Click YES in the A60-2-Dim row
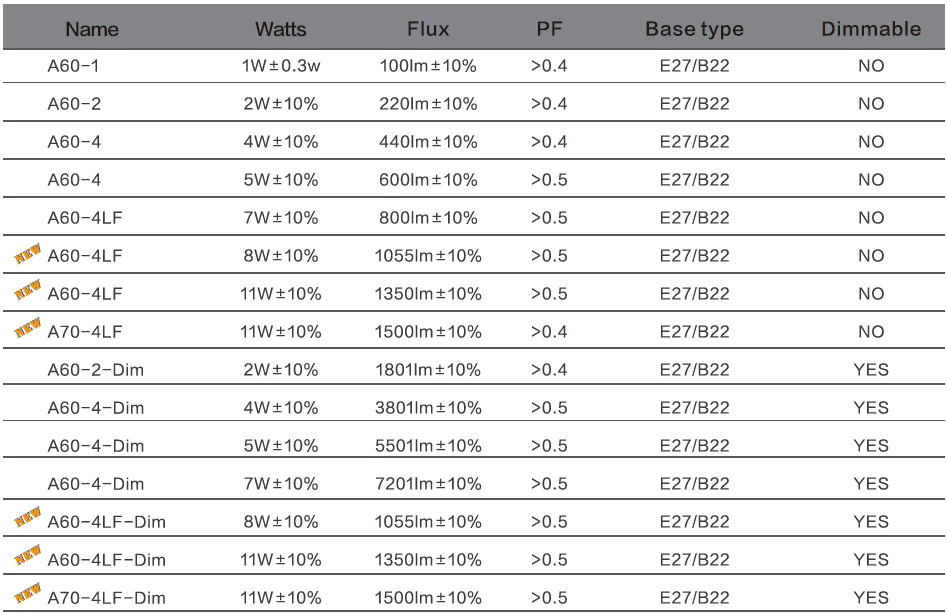This screenshot has width=947, height=613. coord(871,370)
